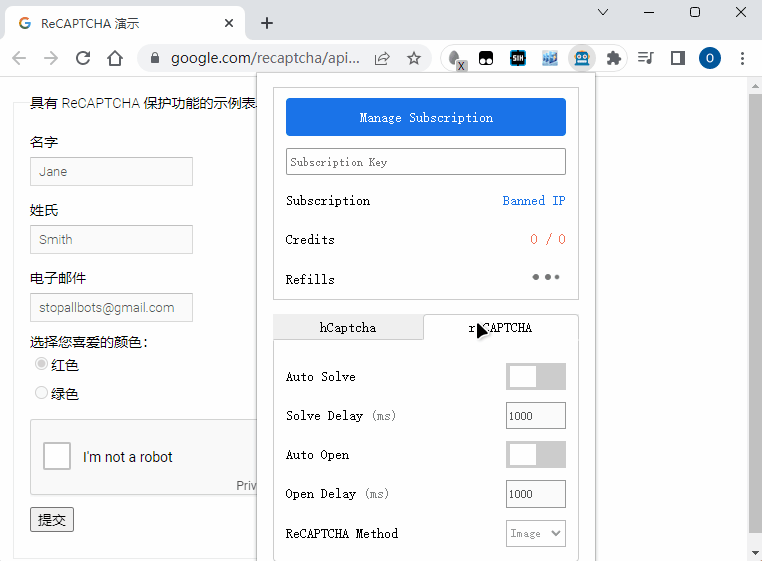Go back with the browser back arrow
This screenshot has width=762, height=561.
point(19,58)
